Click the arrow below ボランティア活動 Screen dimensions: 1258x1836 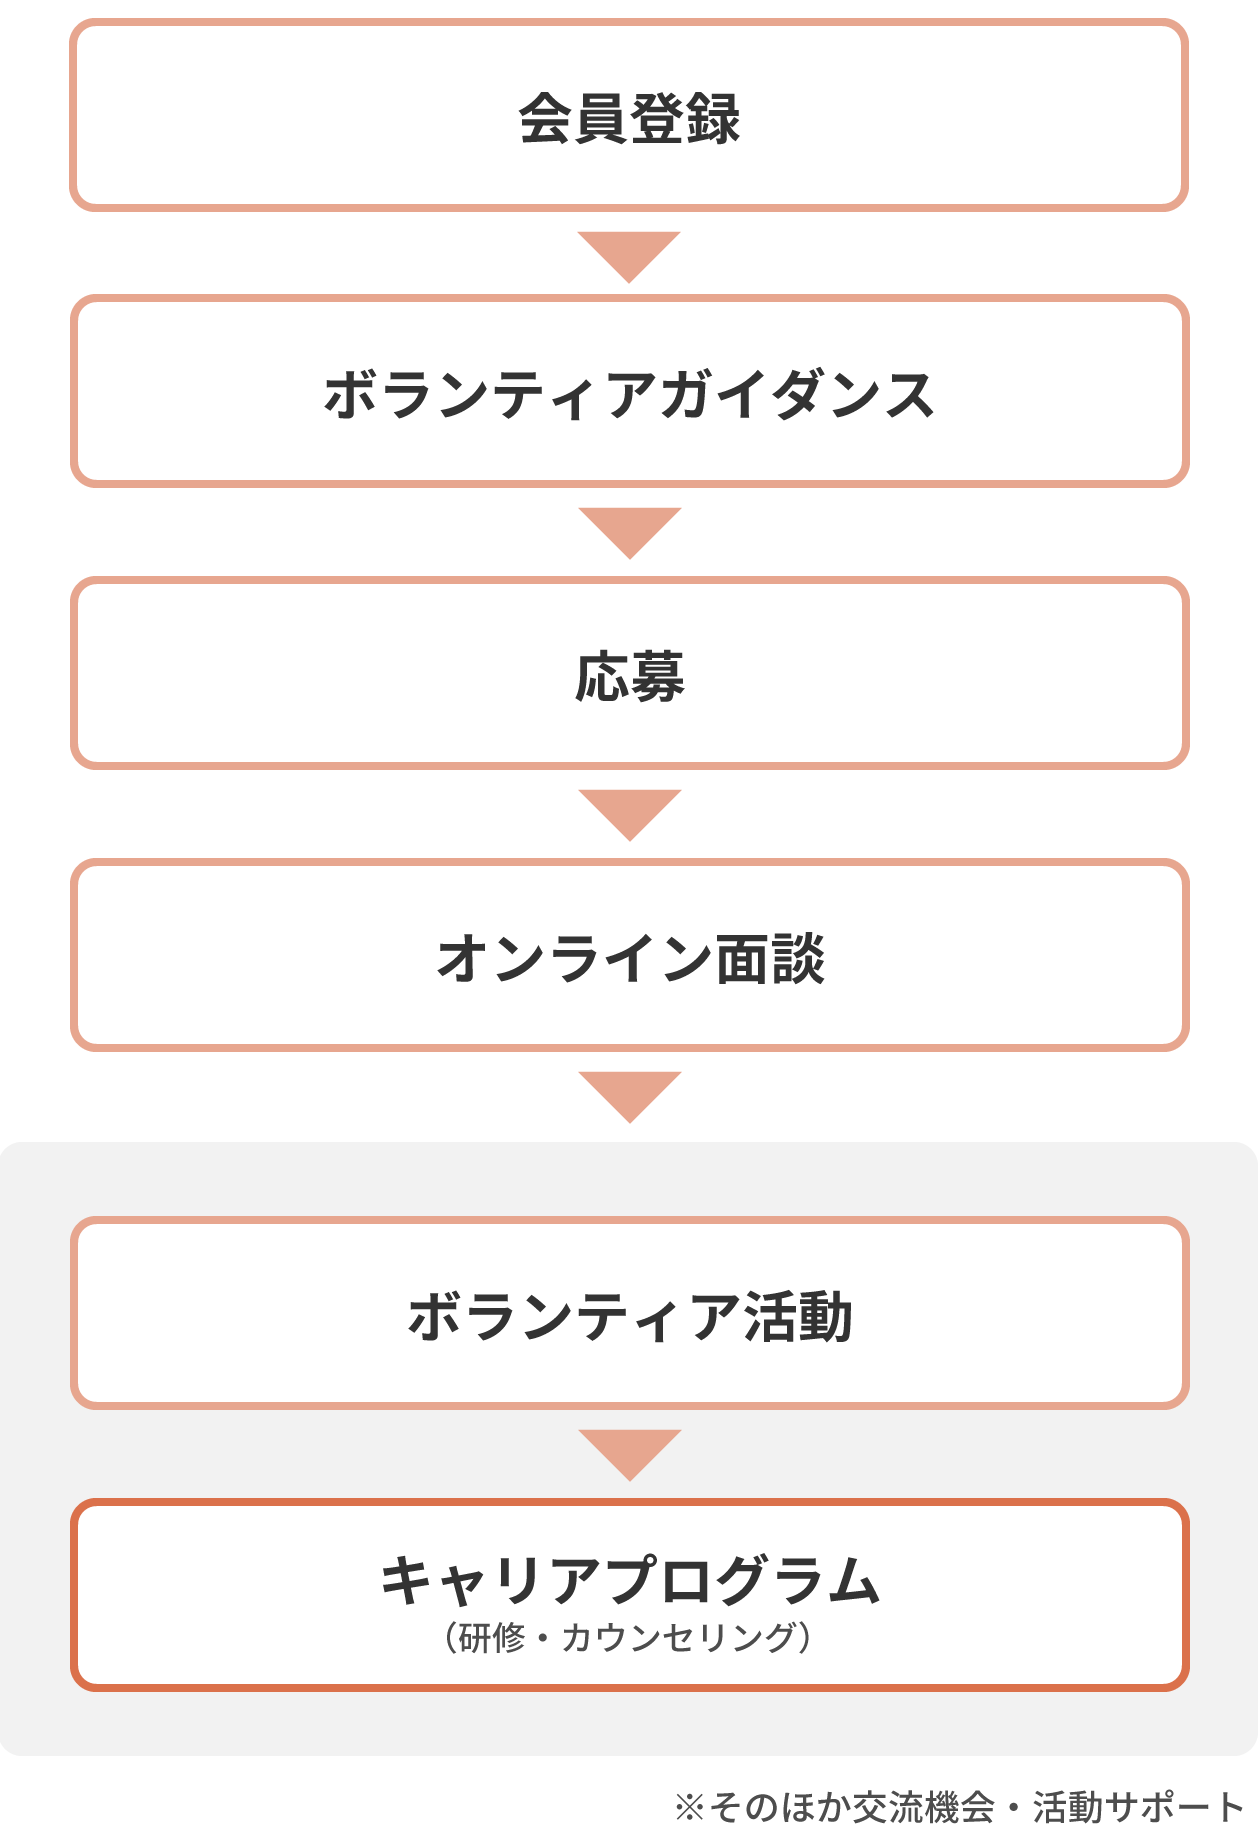click(x=629, y=1455)
